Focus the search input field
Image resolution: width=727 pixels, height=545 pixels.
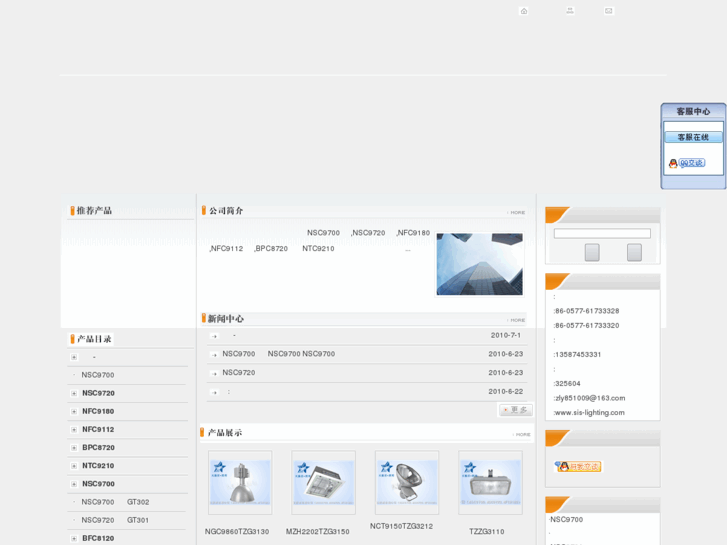click(602, 233)
